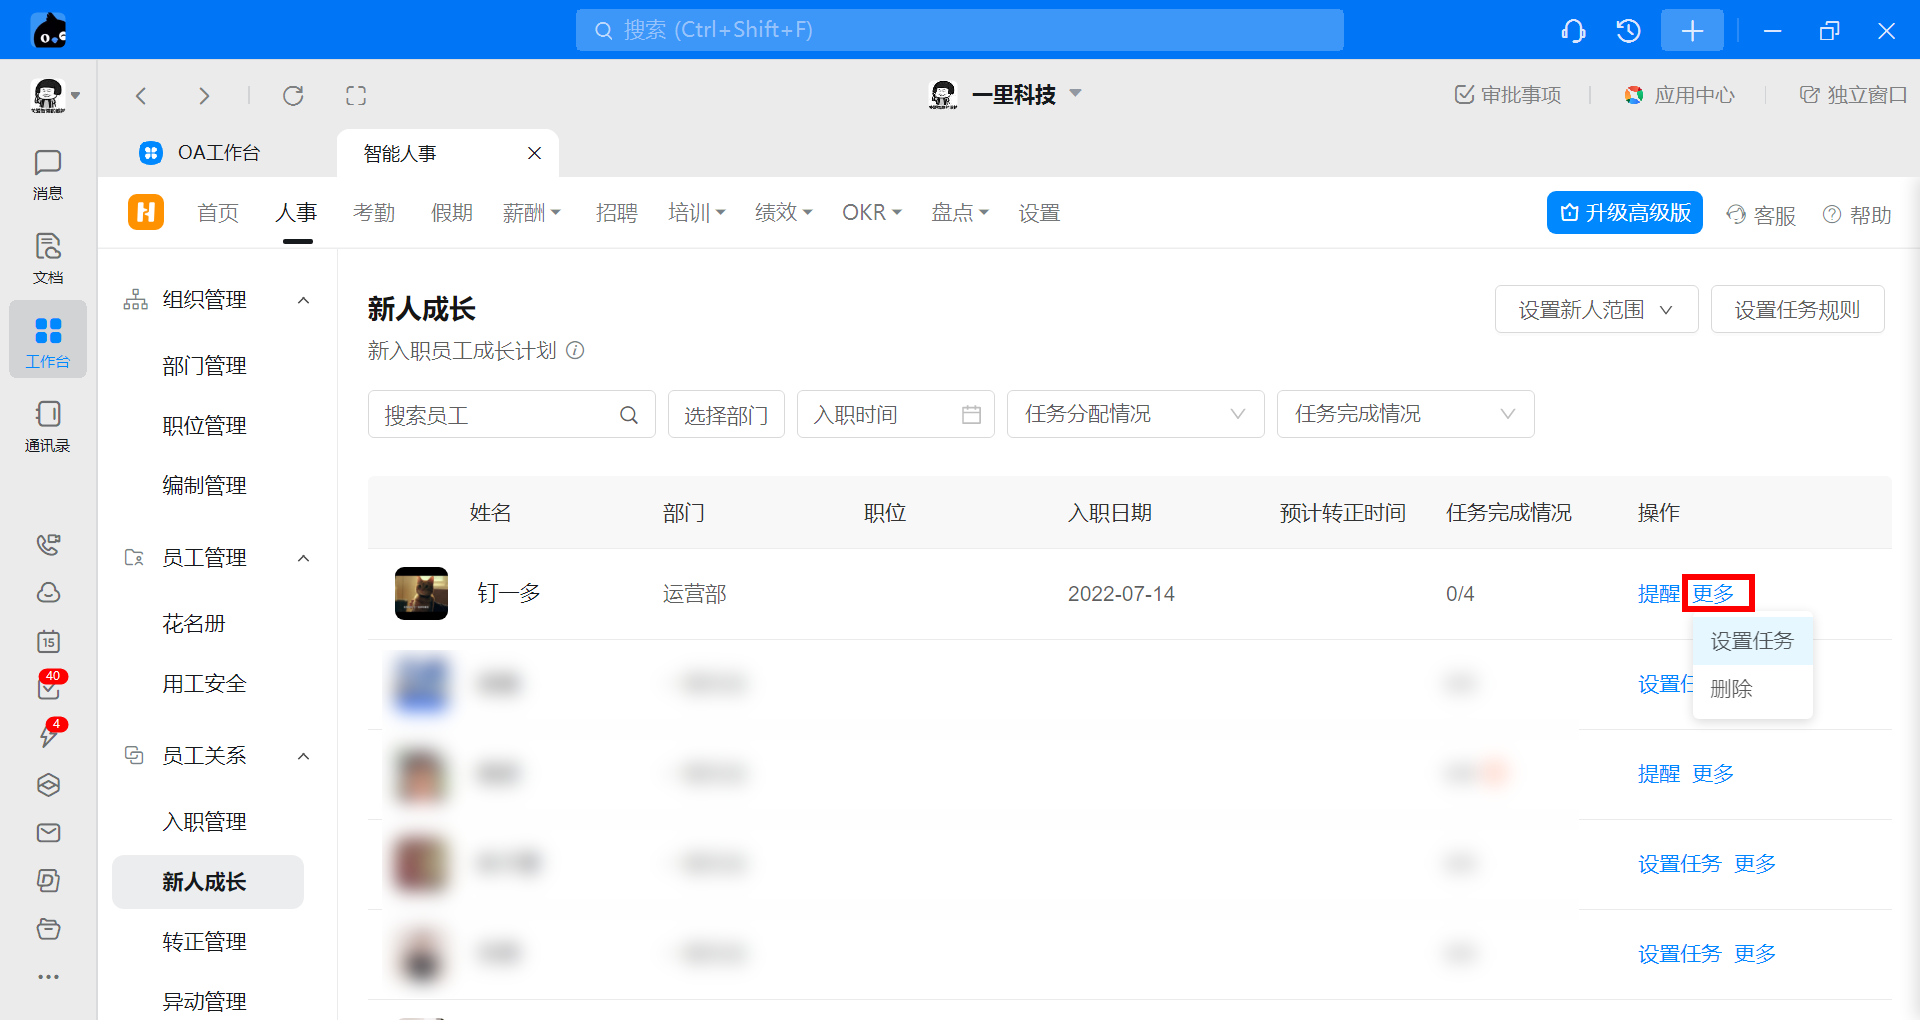This screenshot has height=1020, width=1920.
Task: Collapse the 组织管理 section
Action: (x=304, y=300)
